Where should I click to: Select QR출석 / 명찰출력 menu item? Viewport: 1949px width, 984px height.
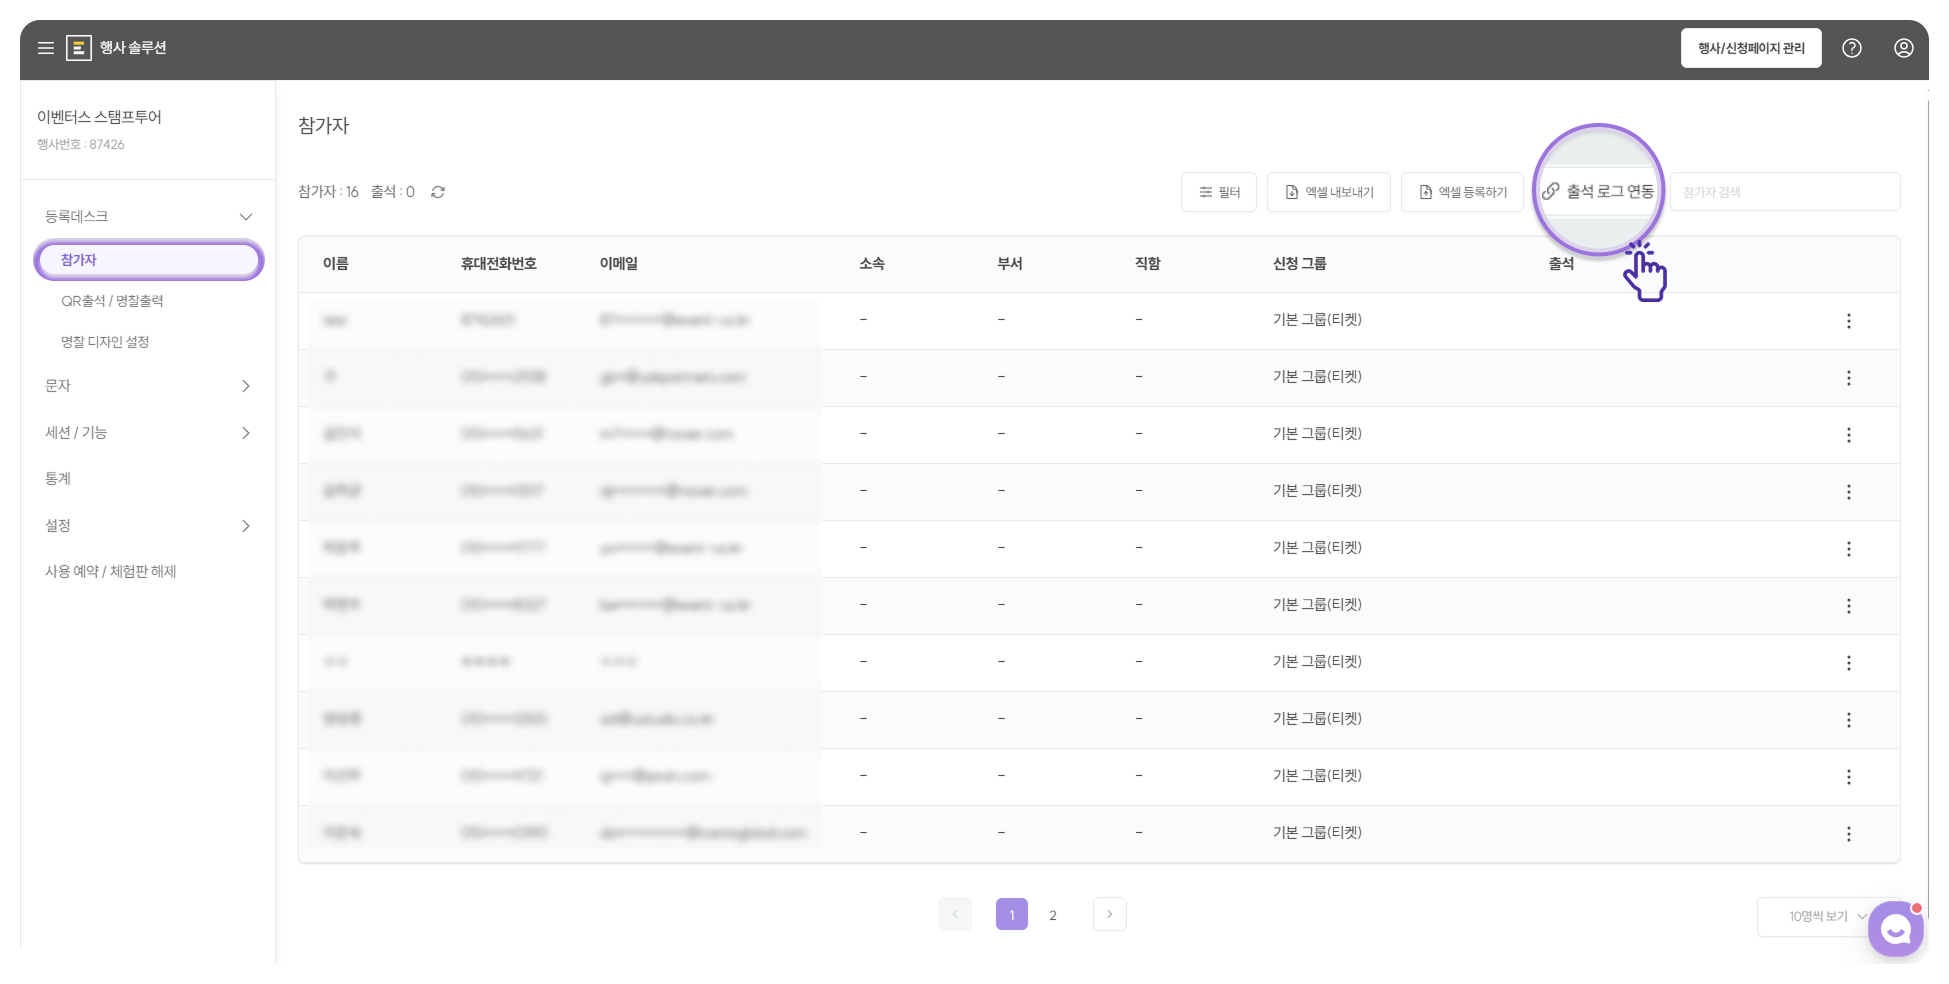point(112,301)
